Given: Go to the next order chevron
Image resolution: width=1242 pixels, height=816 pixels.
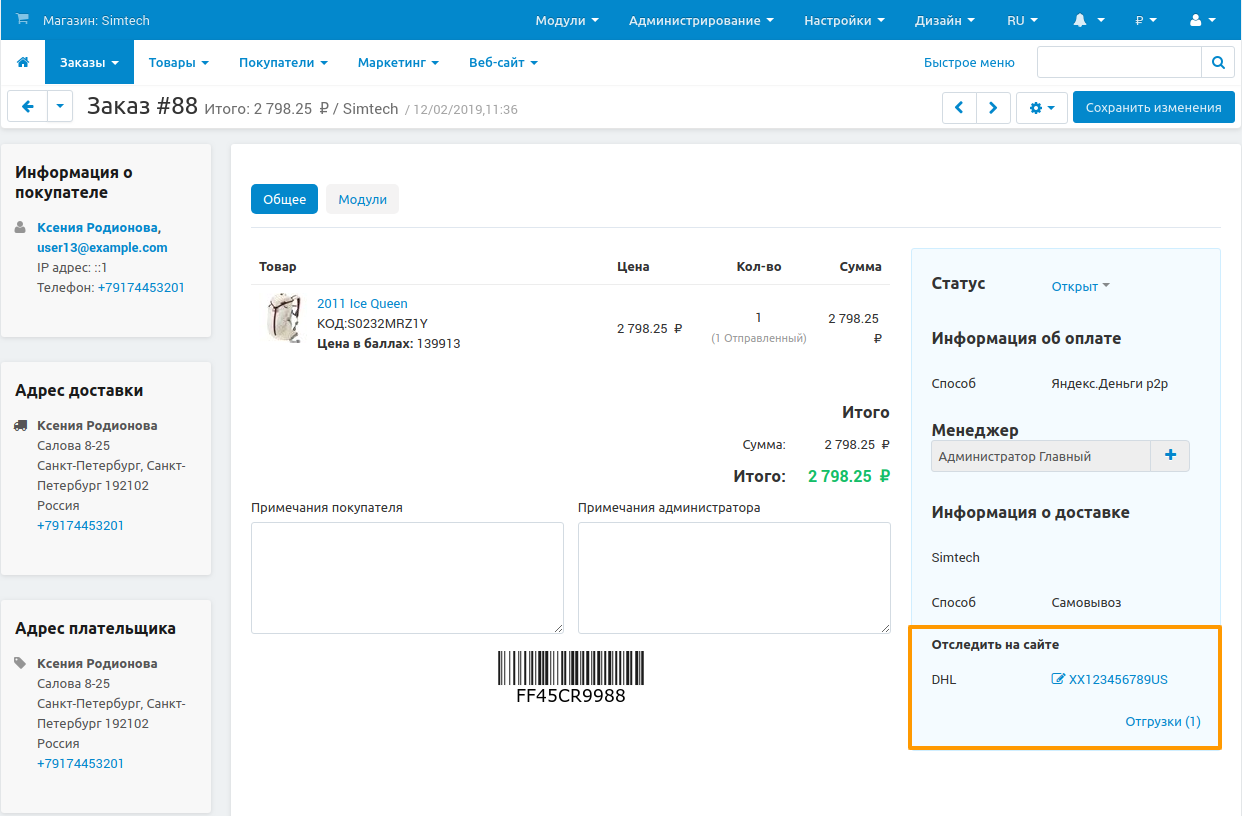Looking at the screenshot, I should point(993,108).
